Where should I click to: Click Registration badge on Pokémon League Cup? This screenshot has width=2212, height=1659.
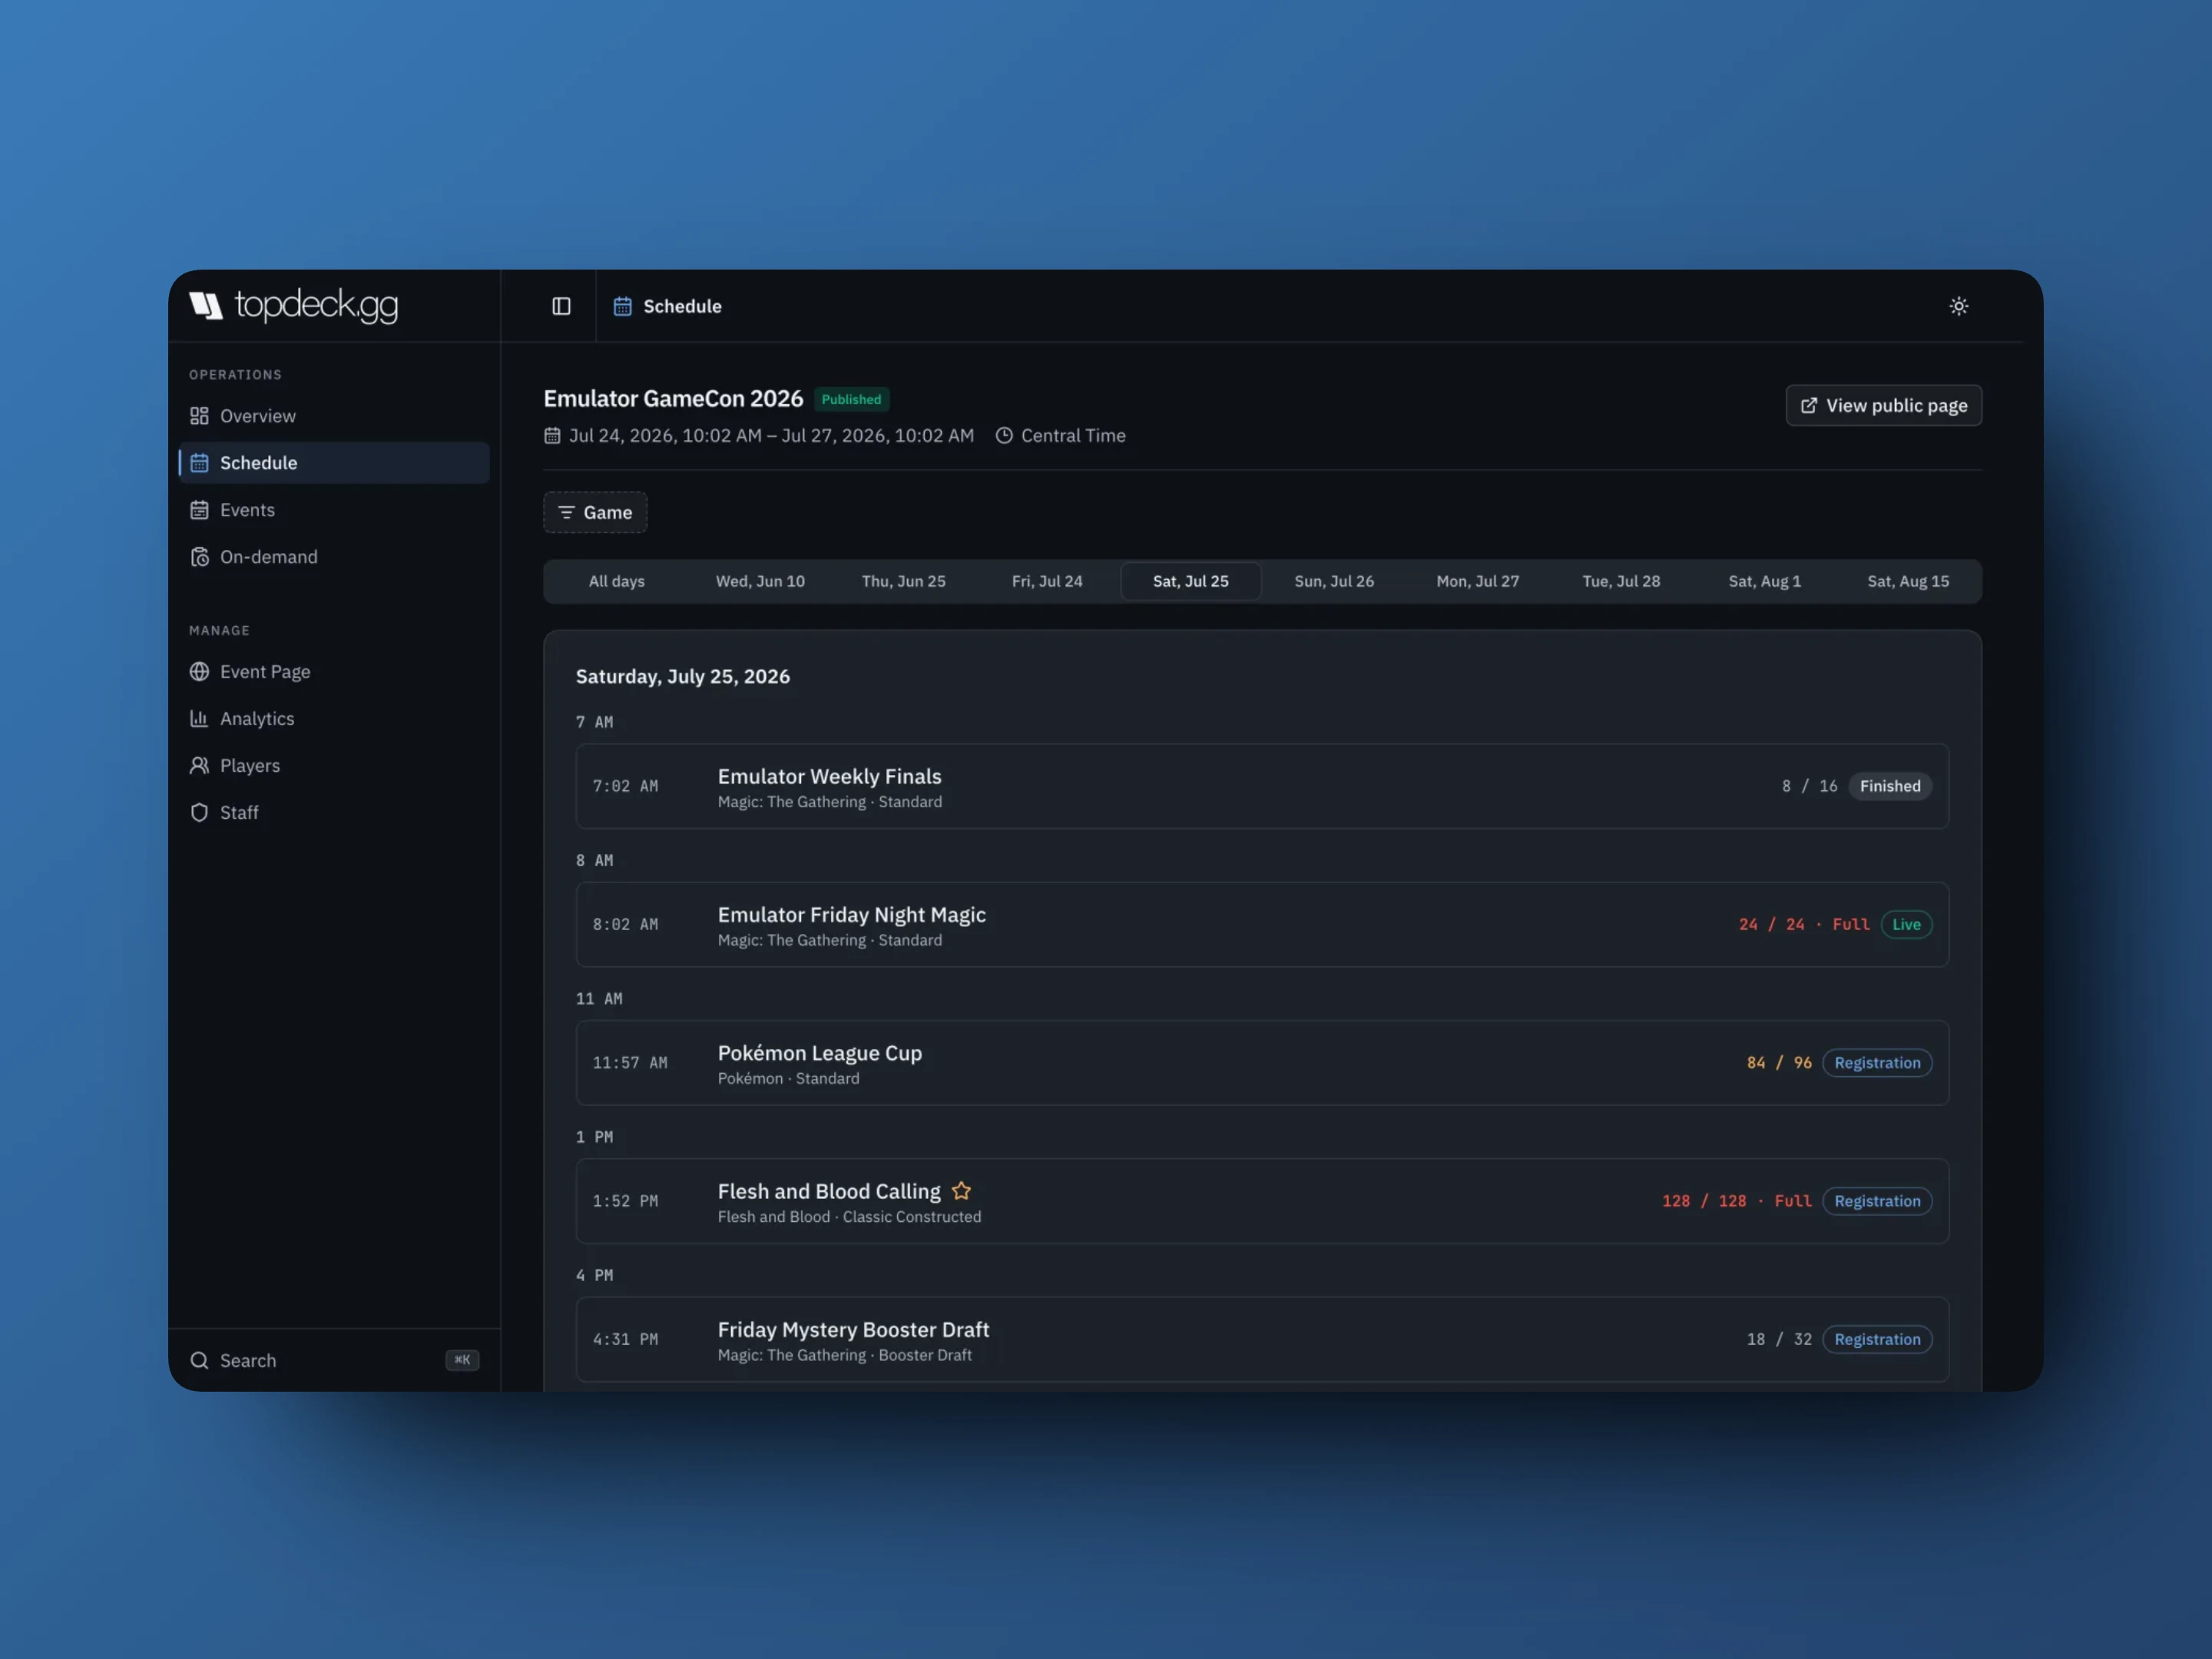(1877, 1063)
